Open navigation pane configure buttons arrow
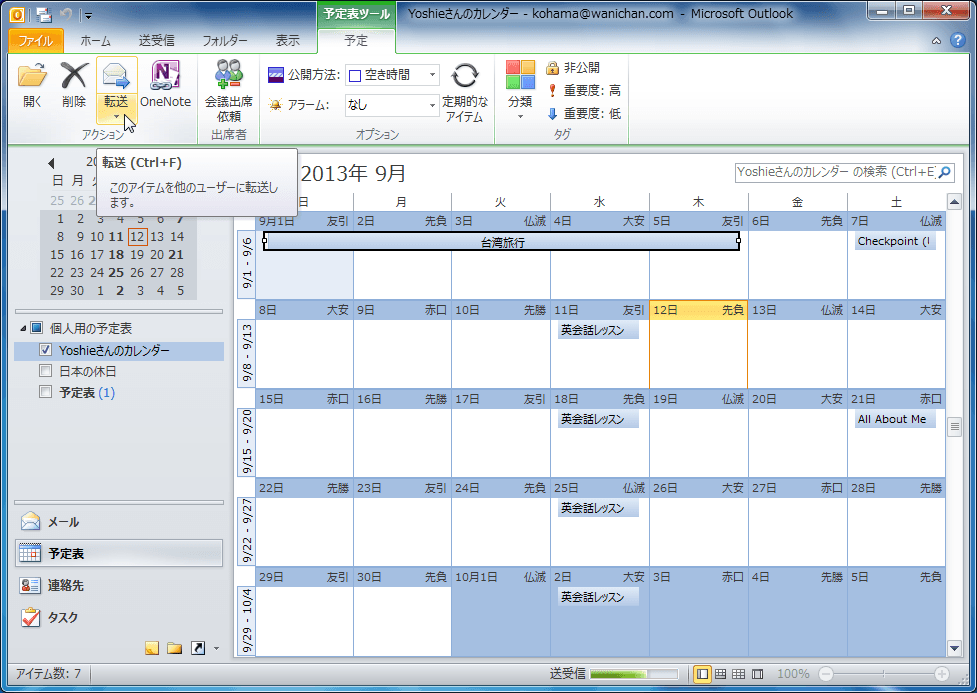 pos(216,649)
